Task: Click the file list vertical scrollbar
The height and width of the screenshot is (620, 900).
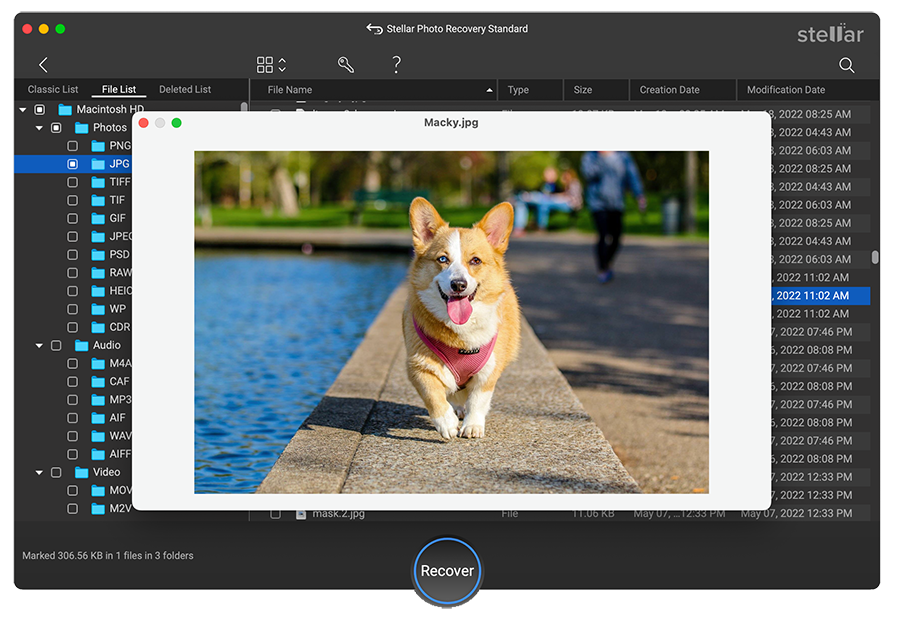Action: (875, 257)
